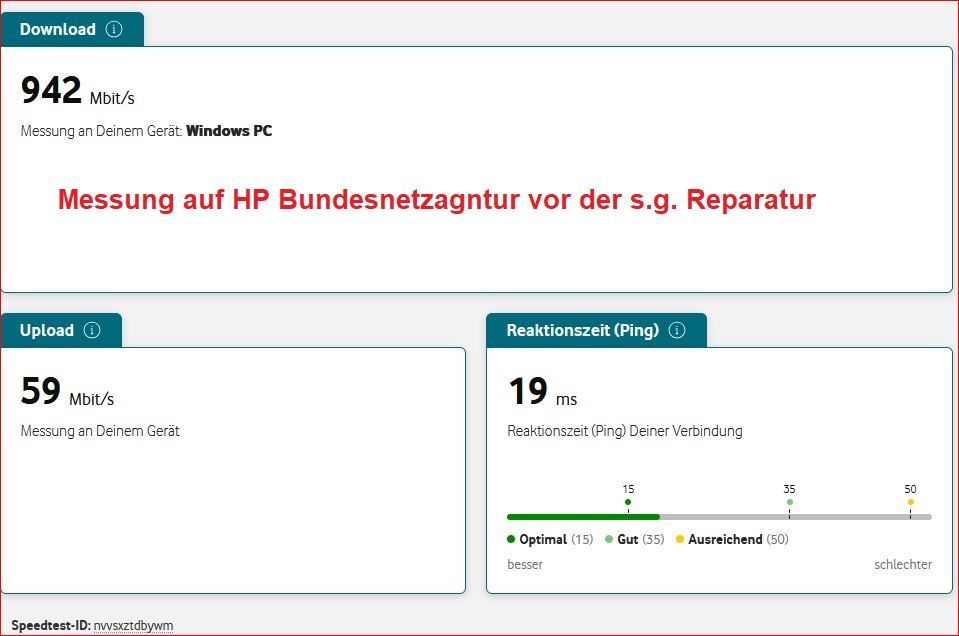This screenshot has height=636, width=959.
Task: Open the Reaktionszeit (Ping) panel header
Action: 581,330
